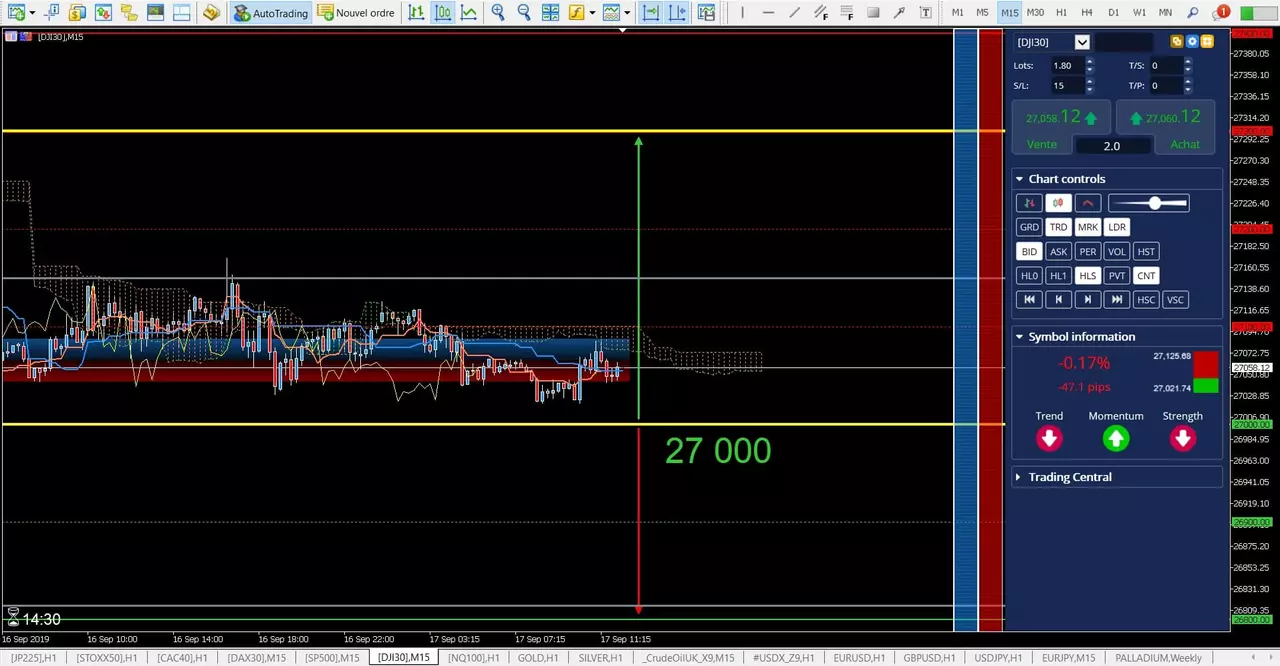This screenshot has width=1280, height=666.
Task: Adjust the chart controls slider
Action: (1153, 204)
